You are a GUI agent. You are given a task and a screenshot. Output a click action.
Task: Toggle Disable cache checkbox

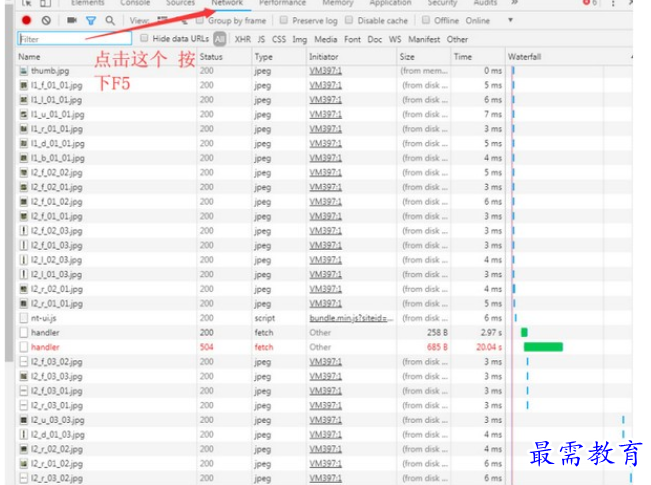coord(349,20)
